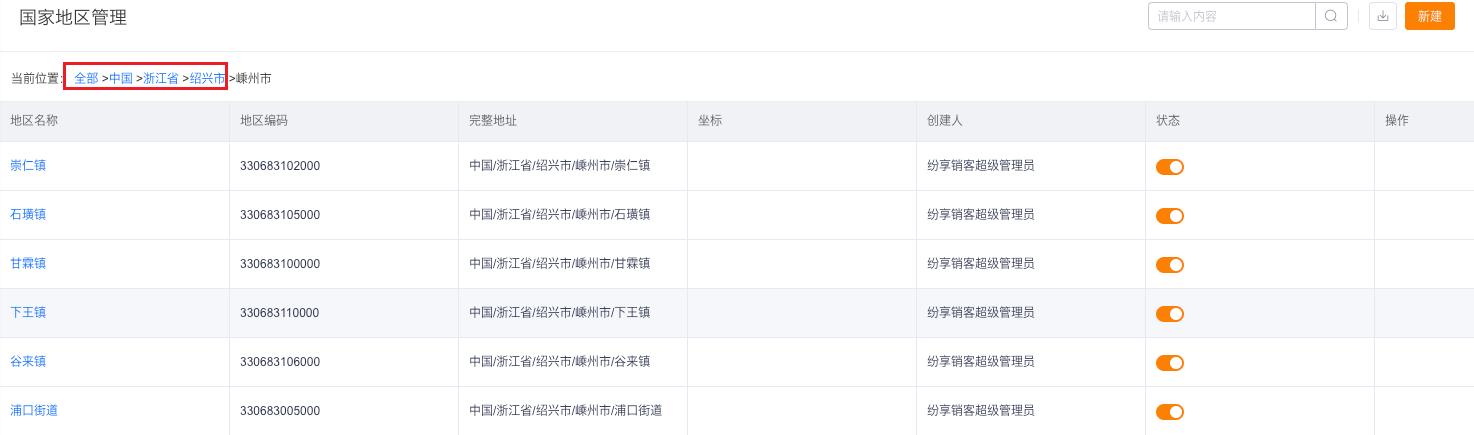Screen dimensions: 1474x435
Task: Open the 甘霖镇 region link
Action: [28, 263]
